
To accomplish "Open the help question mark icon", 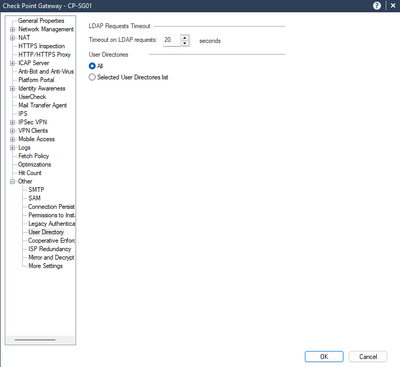I will (377, 6).
